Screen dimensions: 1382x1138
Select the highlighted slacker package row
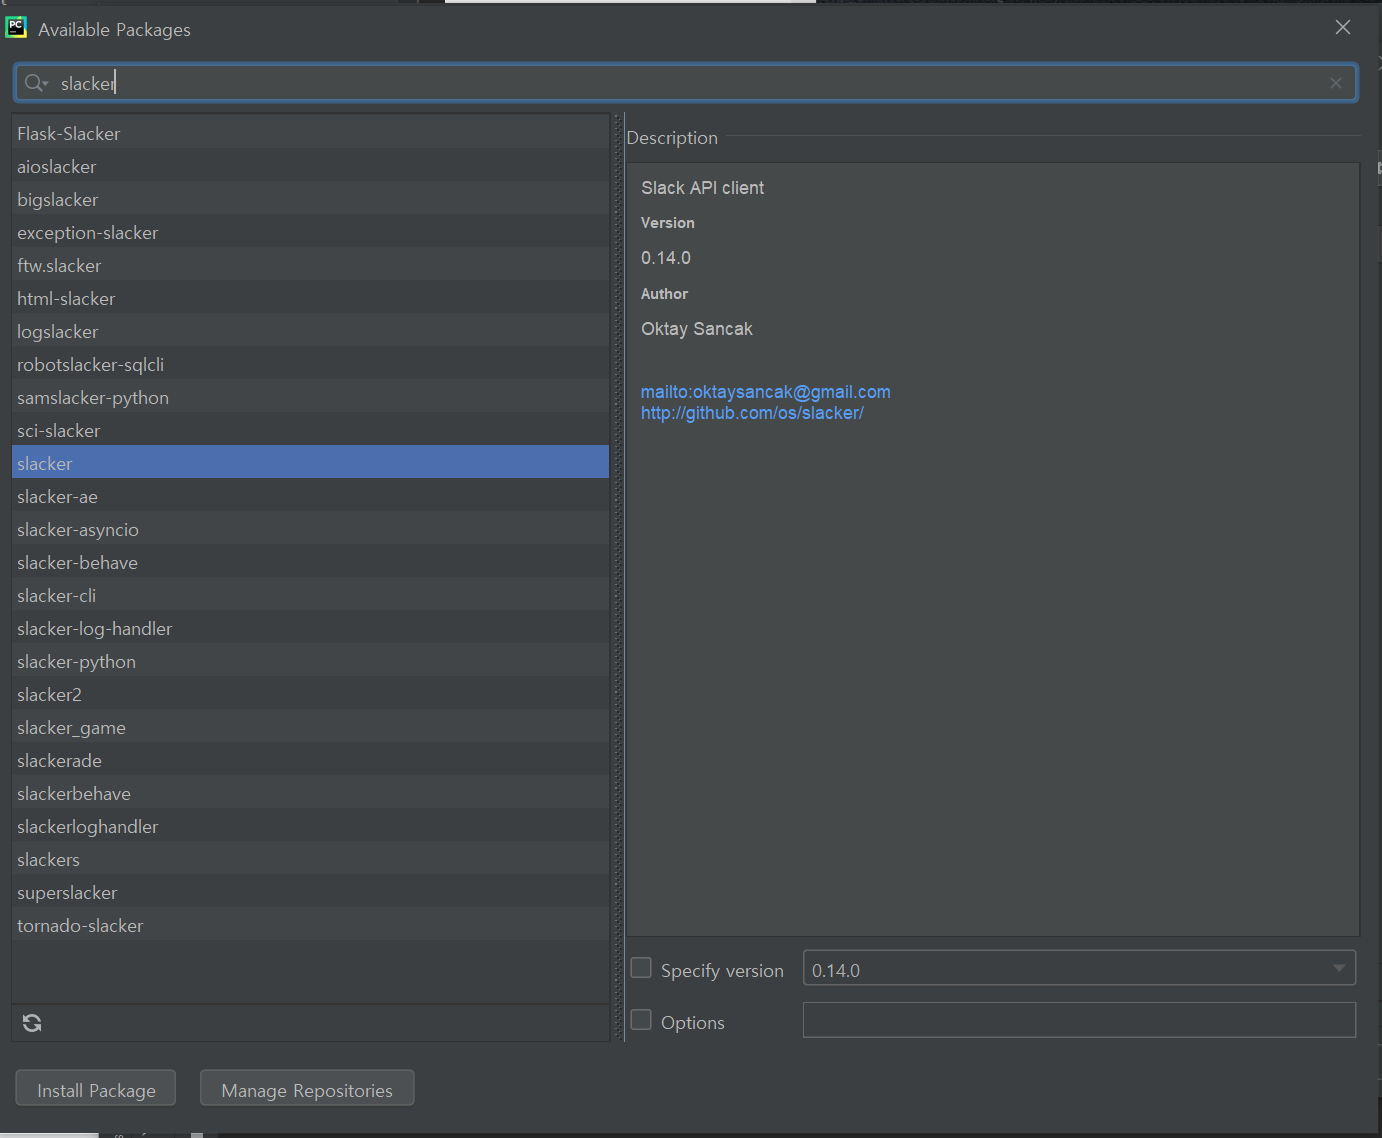click(x=310, y=463)
